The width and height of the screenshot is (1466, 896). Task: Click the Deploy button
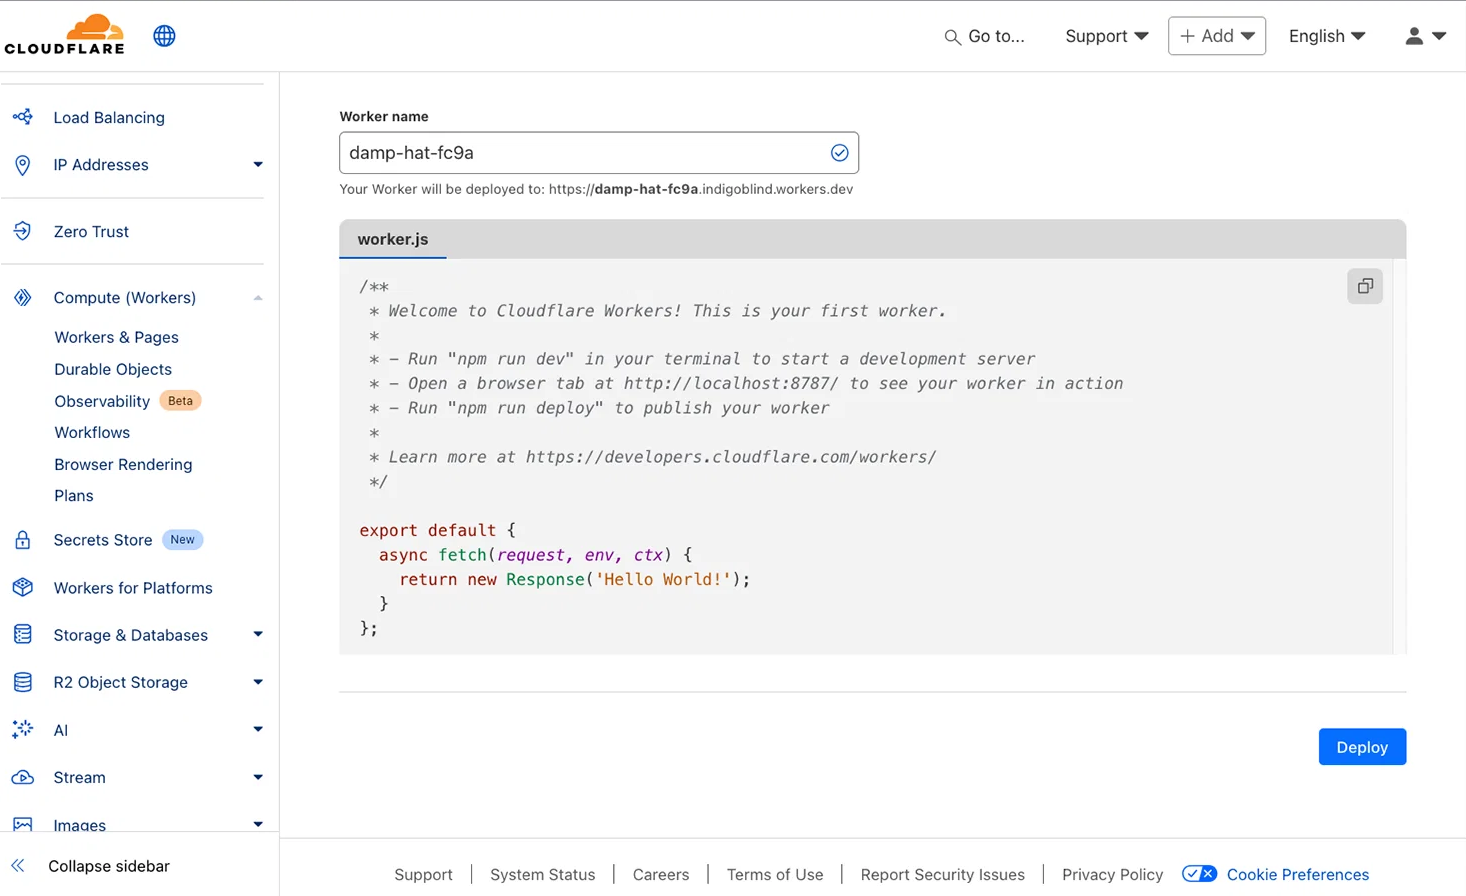1362,747
